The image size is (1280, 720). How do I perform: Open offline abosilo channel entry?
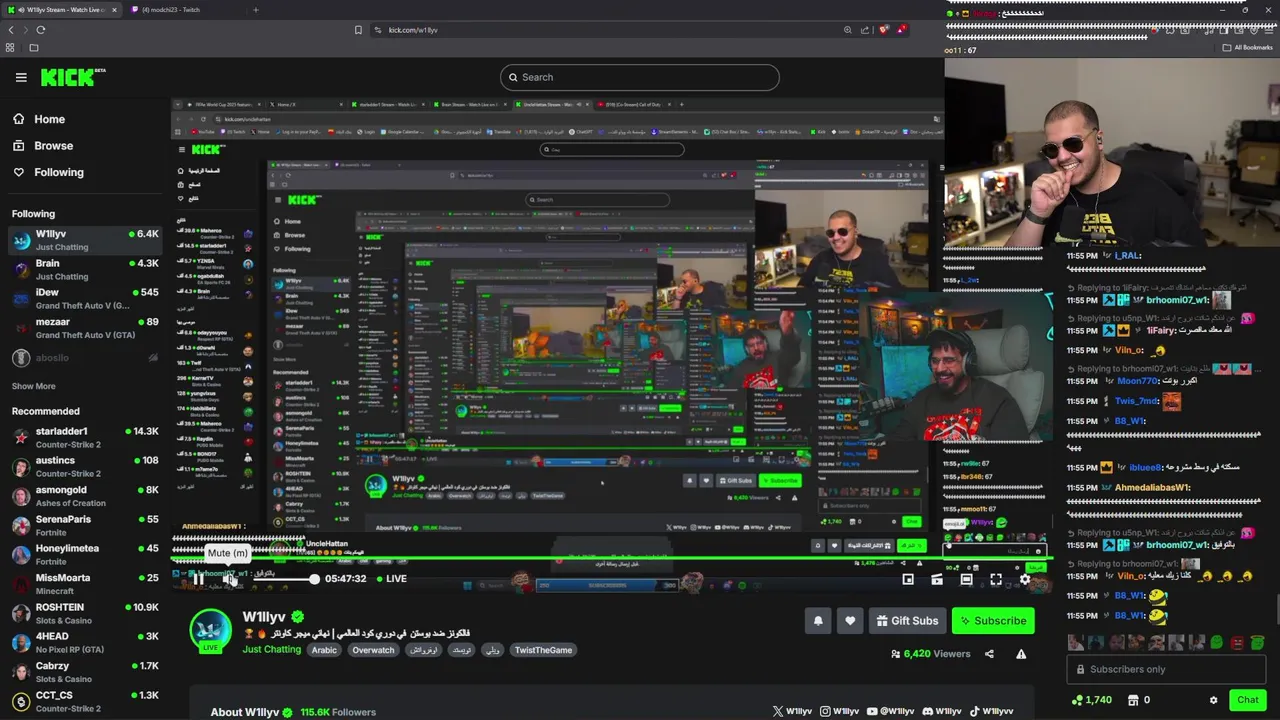85,357
